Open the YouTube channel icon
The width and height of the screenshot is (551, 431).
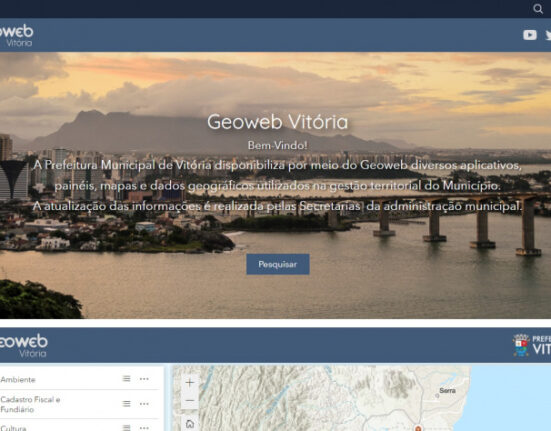click(530, 35)
